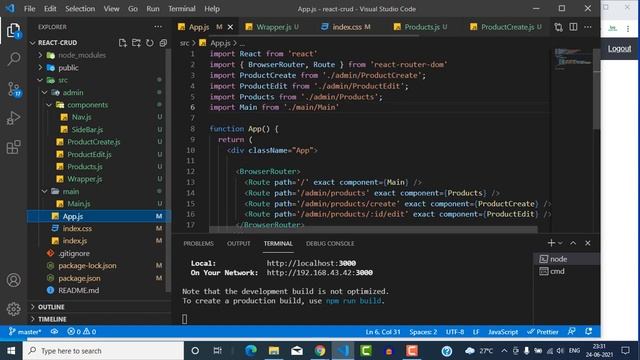The image size is (640, 360).
Task: Click New File icon in Explorer header
Action: pyautogui.click(x=122, y=43)
